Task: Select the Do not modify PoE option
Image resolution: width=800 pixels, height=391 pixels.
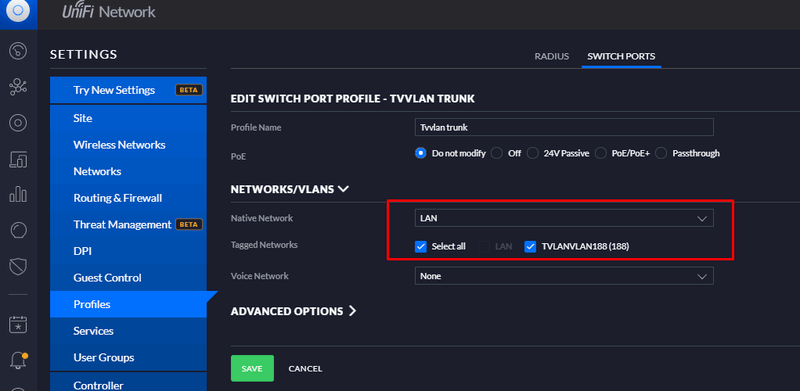Action: [x=420, y=153]
